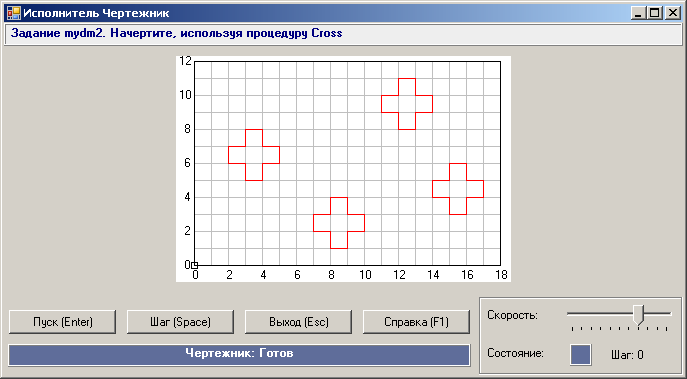Click the Состояние color indicator square
This screenshot has height=379, width=687.
coord(581,354)
